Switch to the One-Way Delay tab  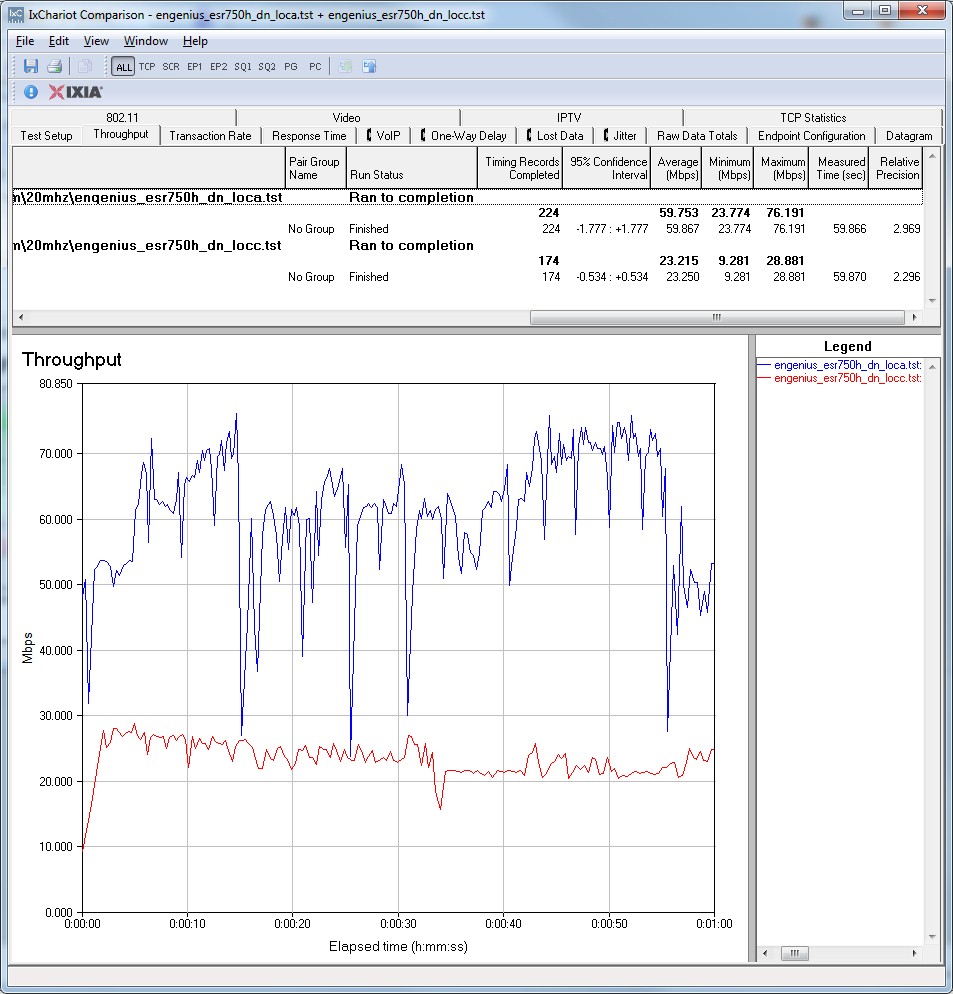[463, 136]
